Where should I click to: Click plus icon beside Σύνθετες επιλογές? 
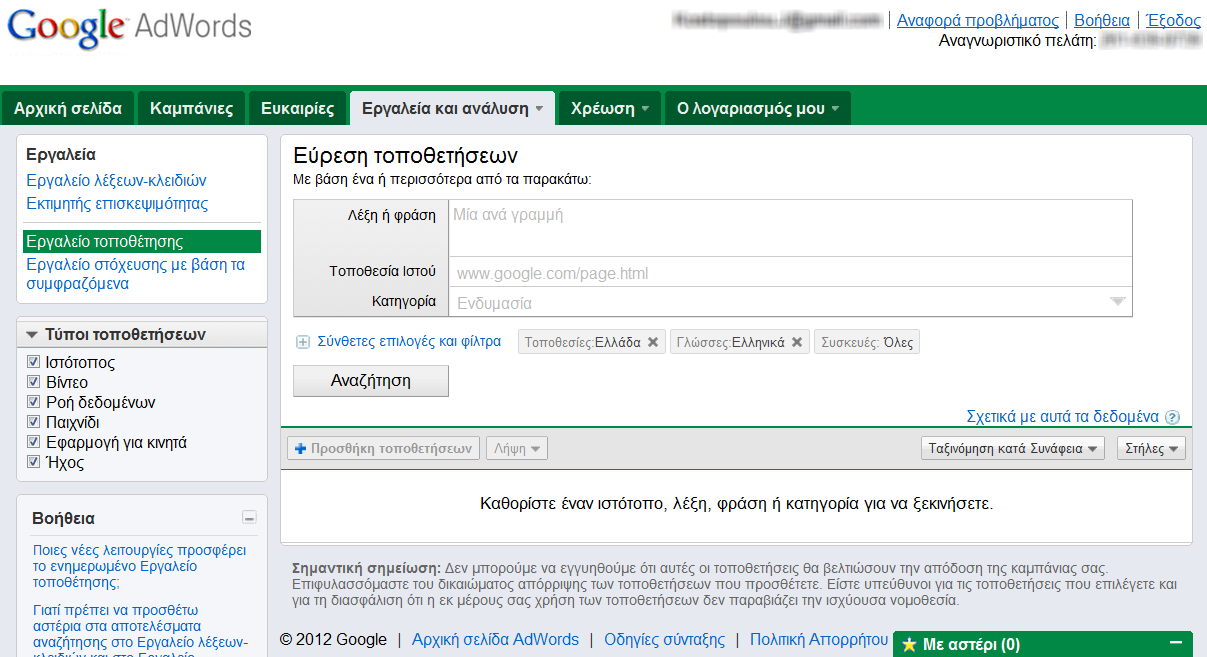(x=303, y=342)
